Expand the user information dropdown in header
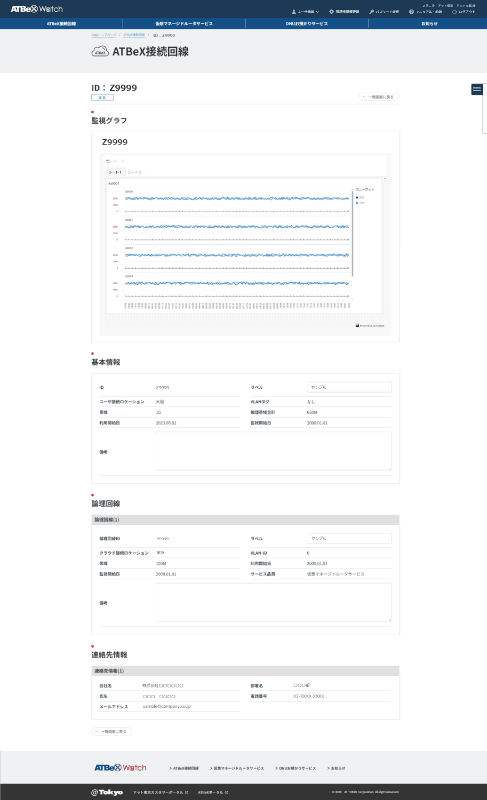Screen dimensions: 487x800 tap(317, 11)
